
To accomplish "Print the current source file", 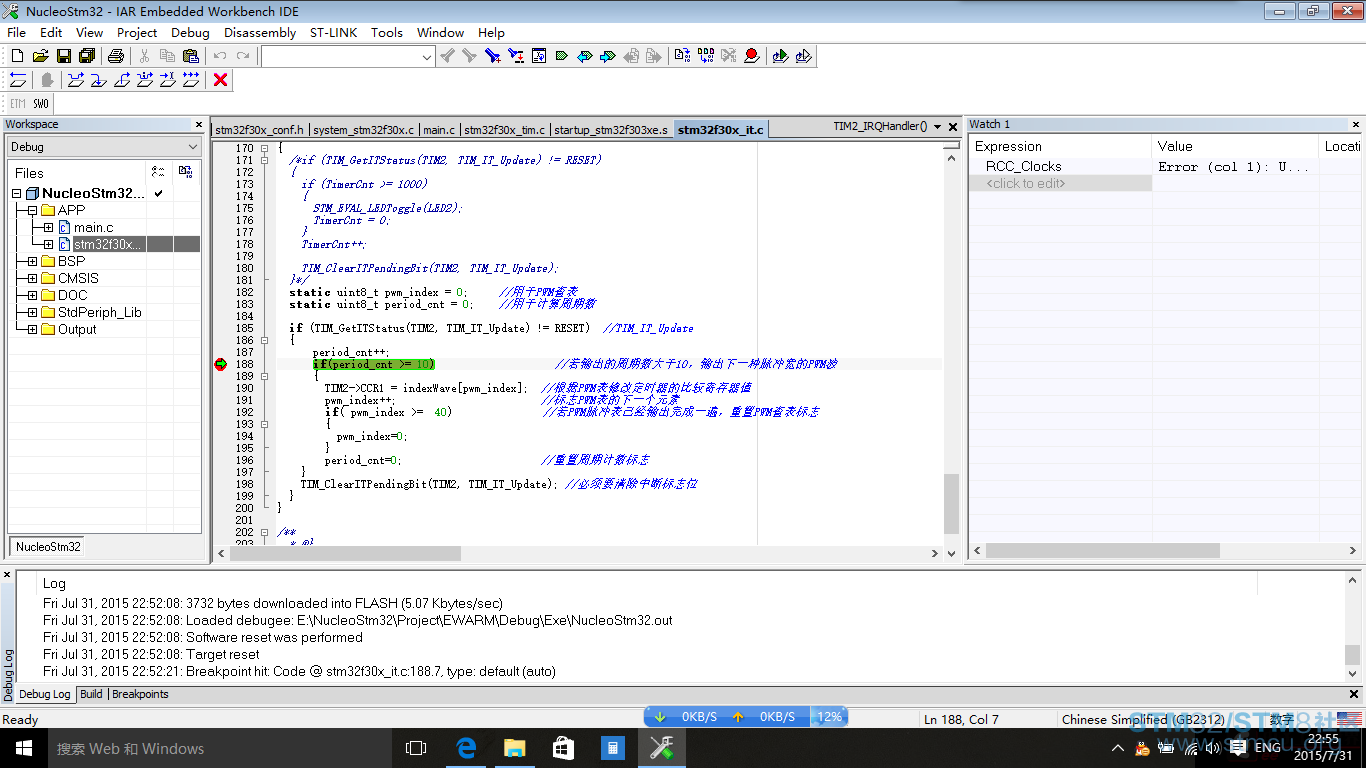I will click(115, 56).
